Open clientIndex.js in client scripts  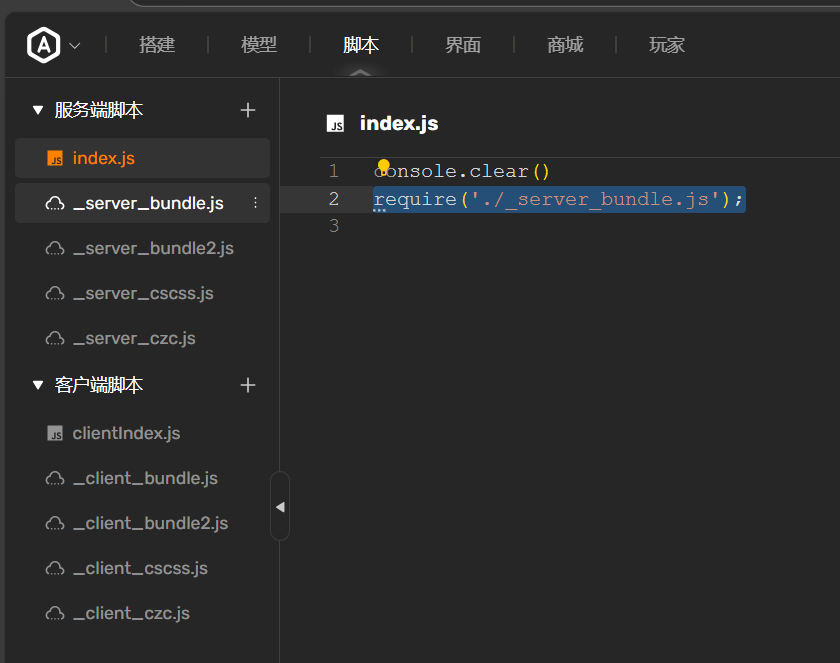pos(126,433)
